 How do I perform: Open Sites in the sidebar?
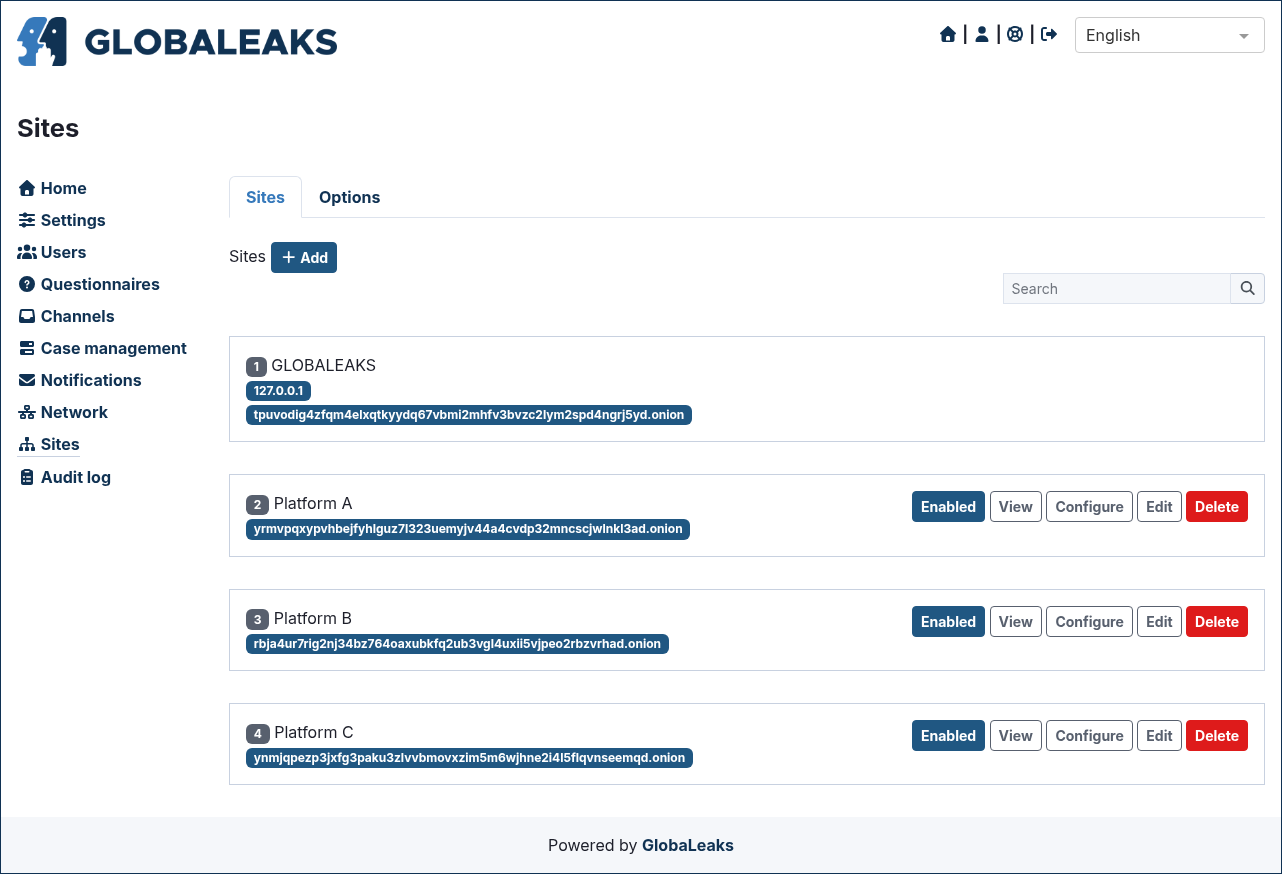49,444
